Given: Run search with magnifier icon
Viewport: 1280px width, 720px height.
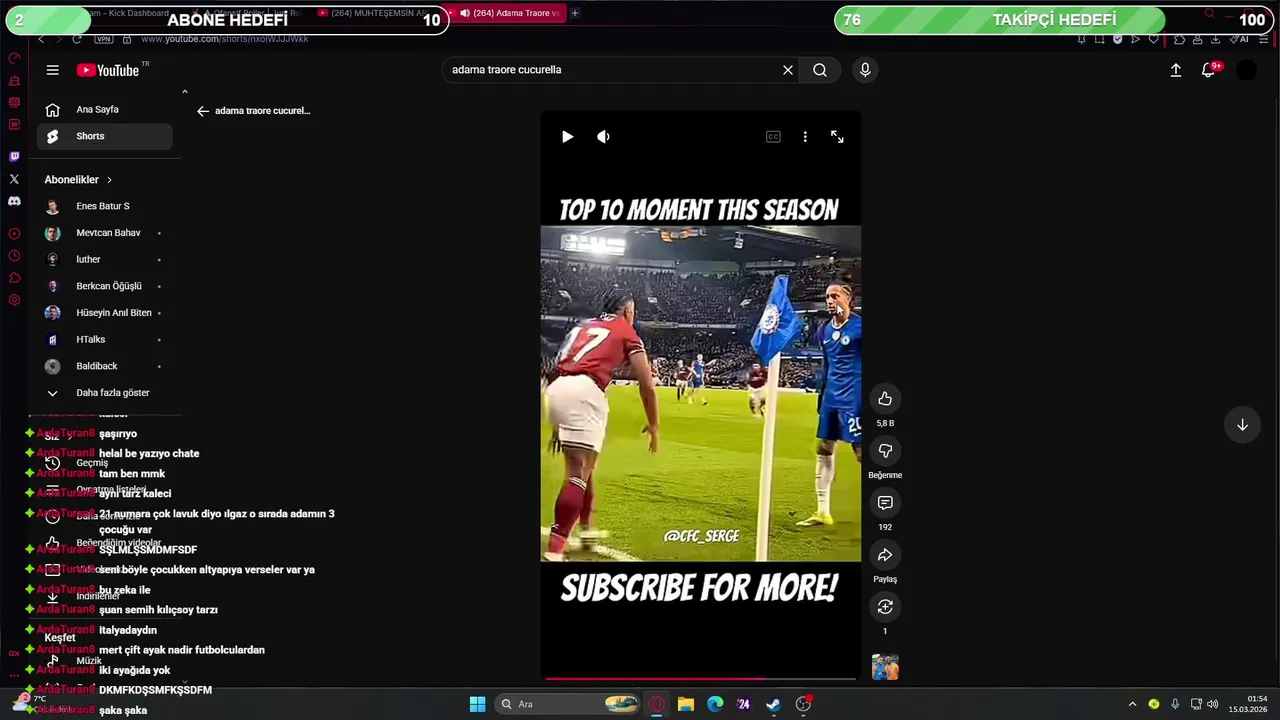Looking at the screenshot, I should [820, 70].
